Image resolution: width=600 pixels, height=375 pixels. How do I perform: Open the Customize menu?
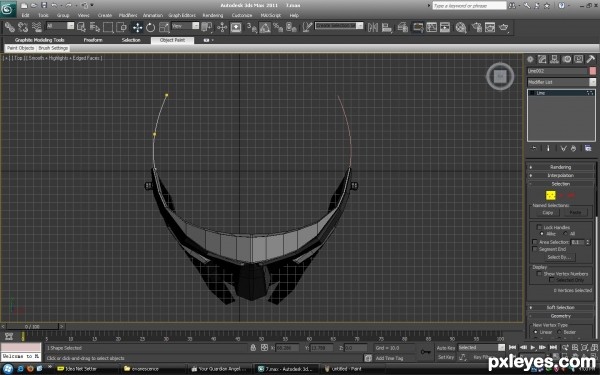click(x=242, y=15)
